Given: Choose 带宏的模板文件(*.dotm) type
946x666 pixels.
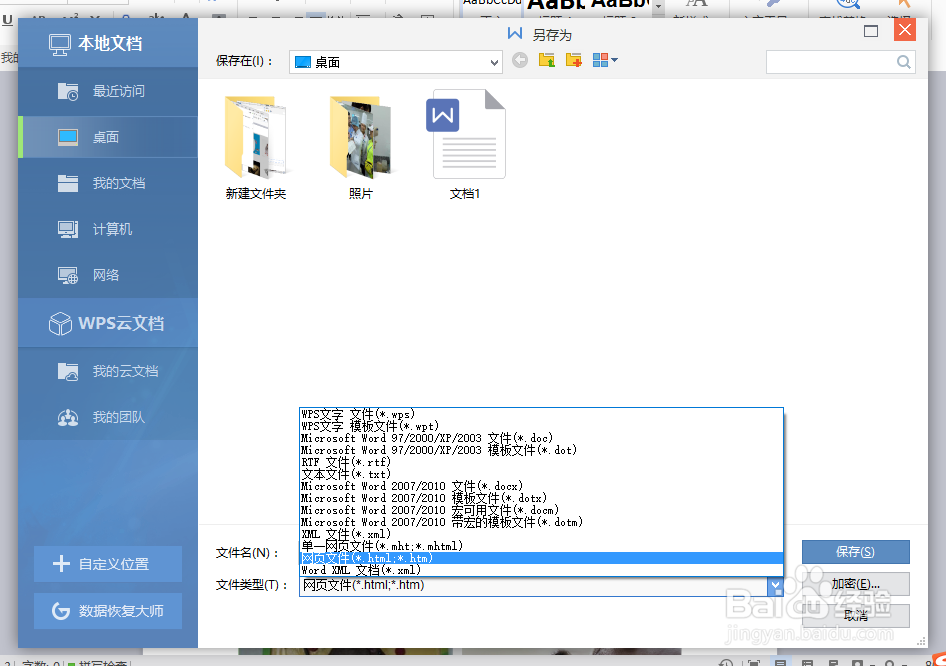Looking at the screenshot, I should click(541, 522).
